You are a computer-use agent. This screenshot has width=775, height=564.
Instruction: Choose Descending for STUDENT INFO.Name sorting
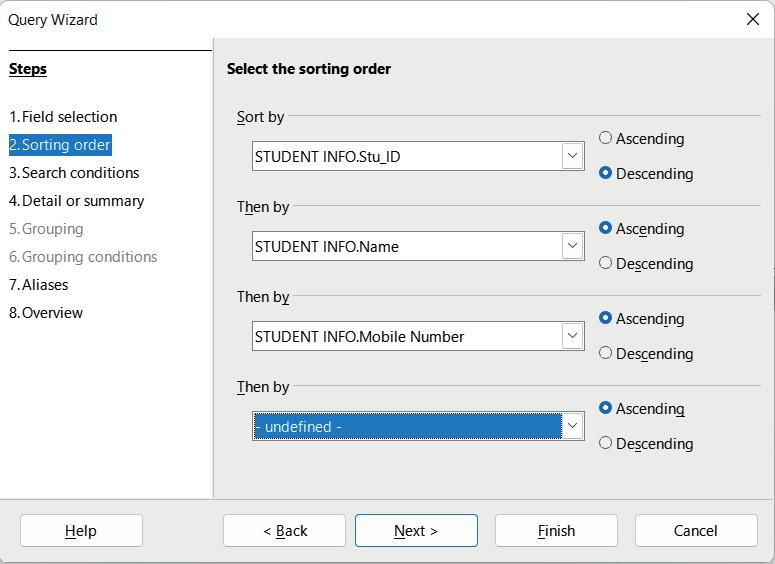[x=606, y=263]
